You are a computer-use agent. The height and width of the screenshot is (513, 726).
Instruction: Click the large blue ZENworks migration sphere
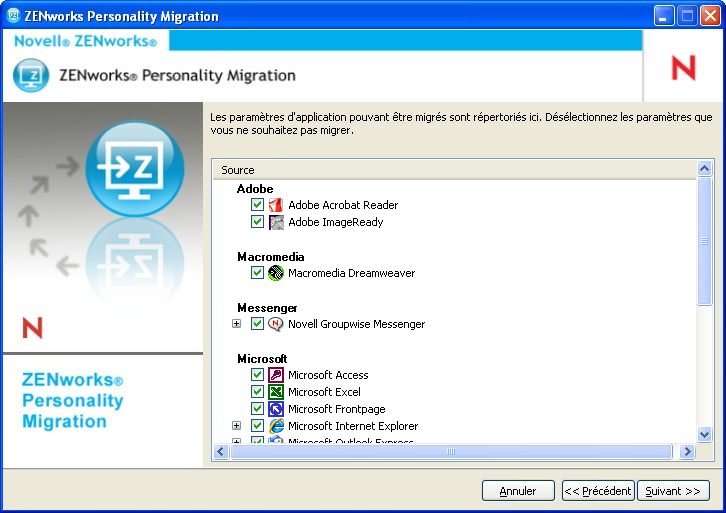[135, 169]
